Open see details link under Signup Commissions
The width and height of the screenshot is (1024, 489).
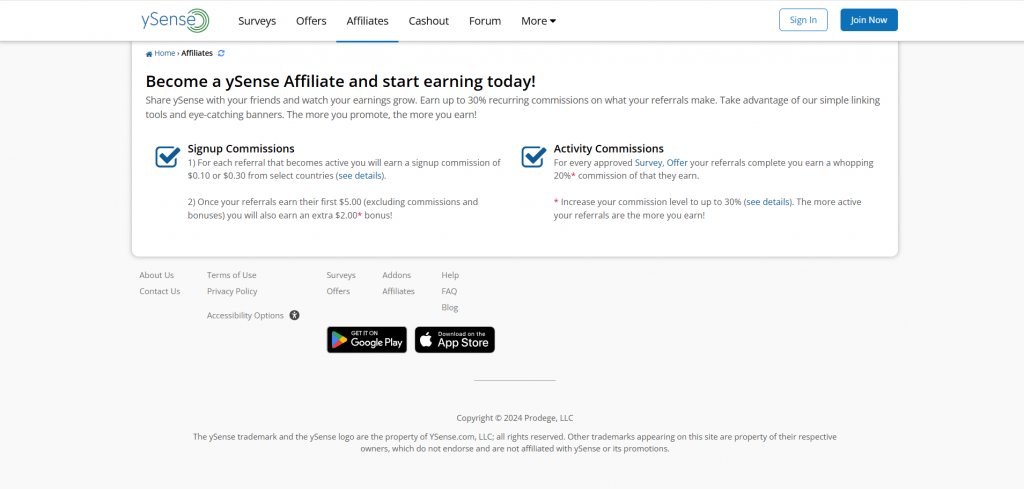[x=360, y=176]
